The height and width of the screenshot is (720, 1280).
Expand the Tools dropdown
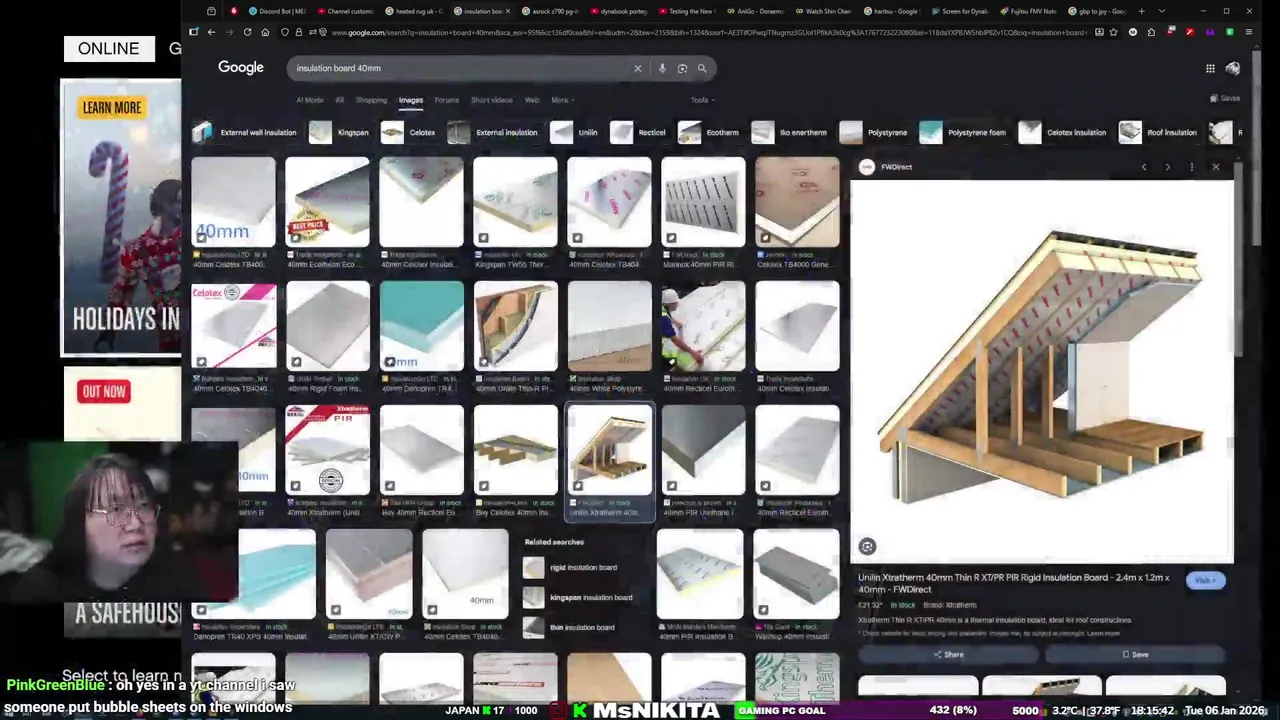tap(702, 100)
